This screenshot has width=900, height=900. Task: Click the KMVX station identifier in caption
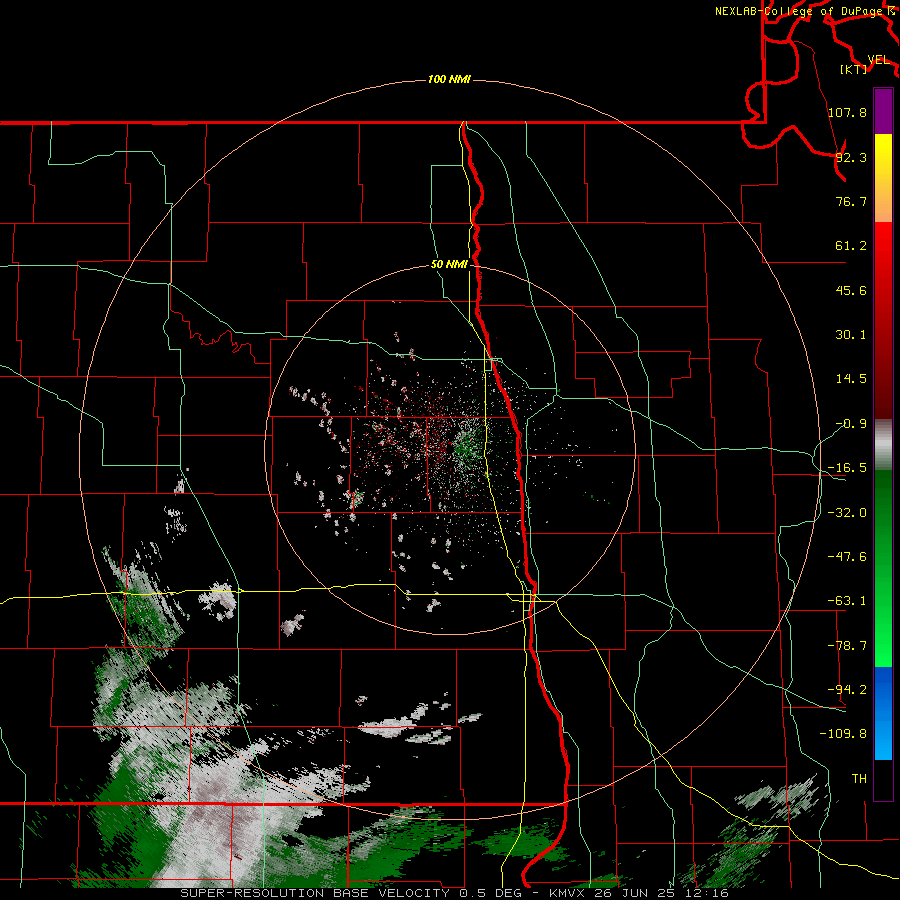[x=568, y=893]
